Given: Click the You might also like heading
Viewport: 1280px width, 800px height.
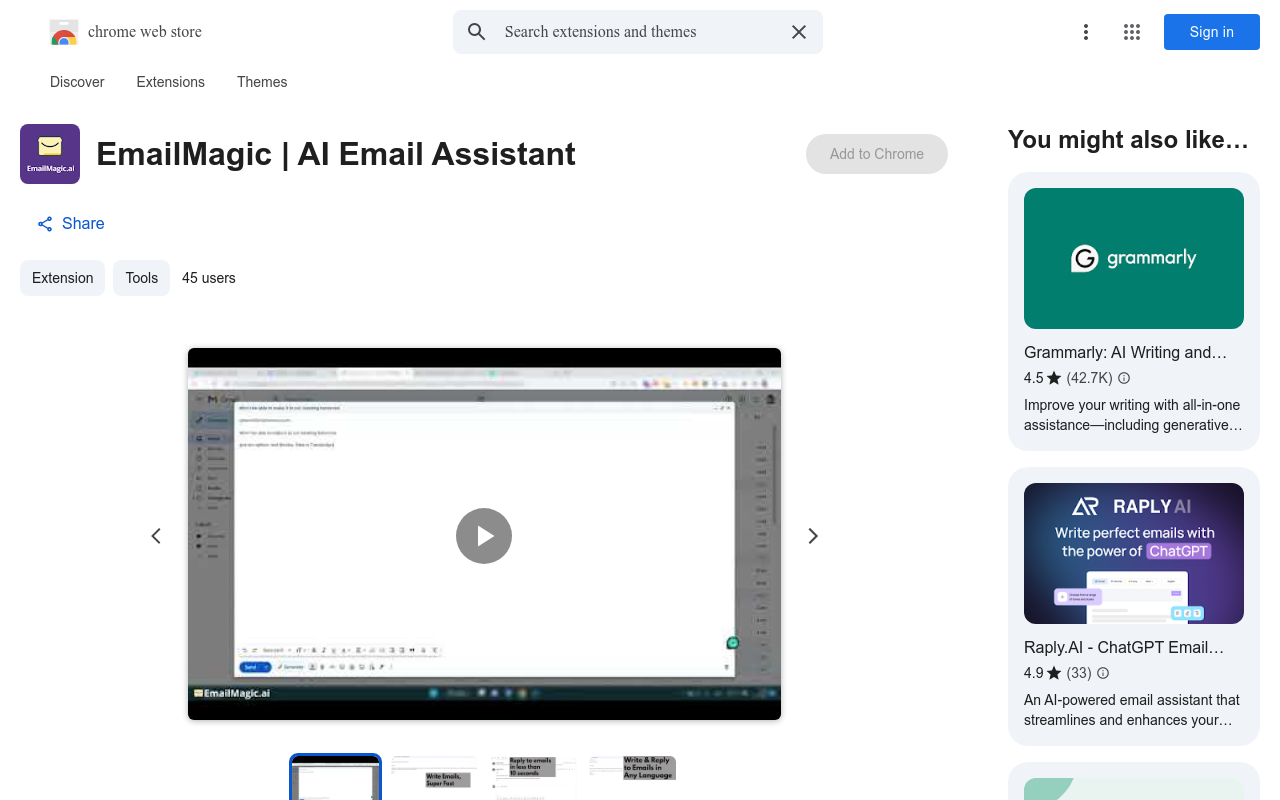Looking at the screenshot, I should coord(1128,140).
